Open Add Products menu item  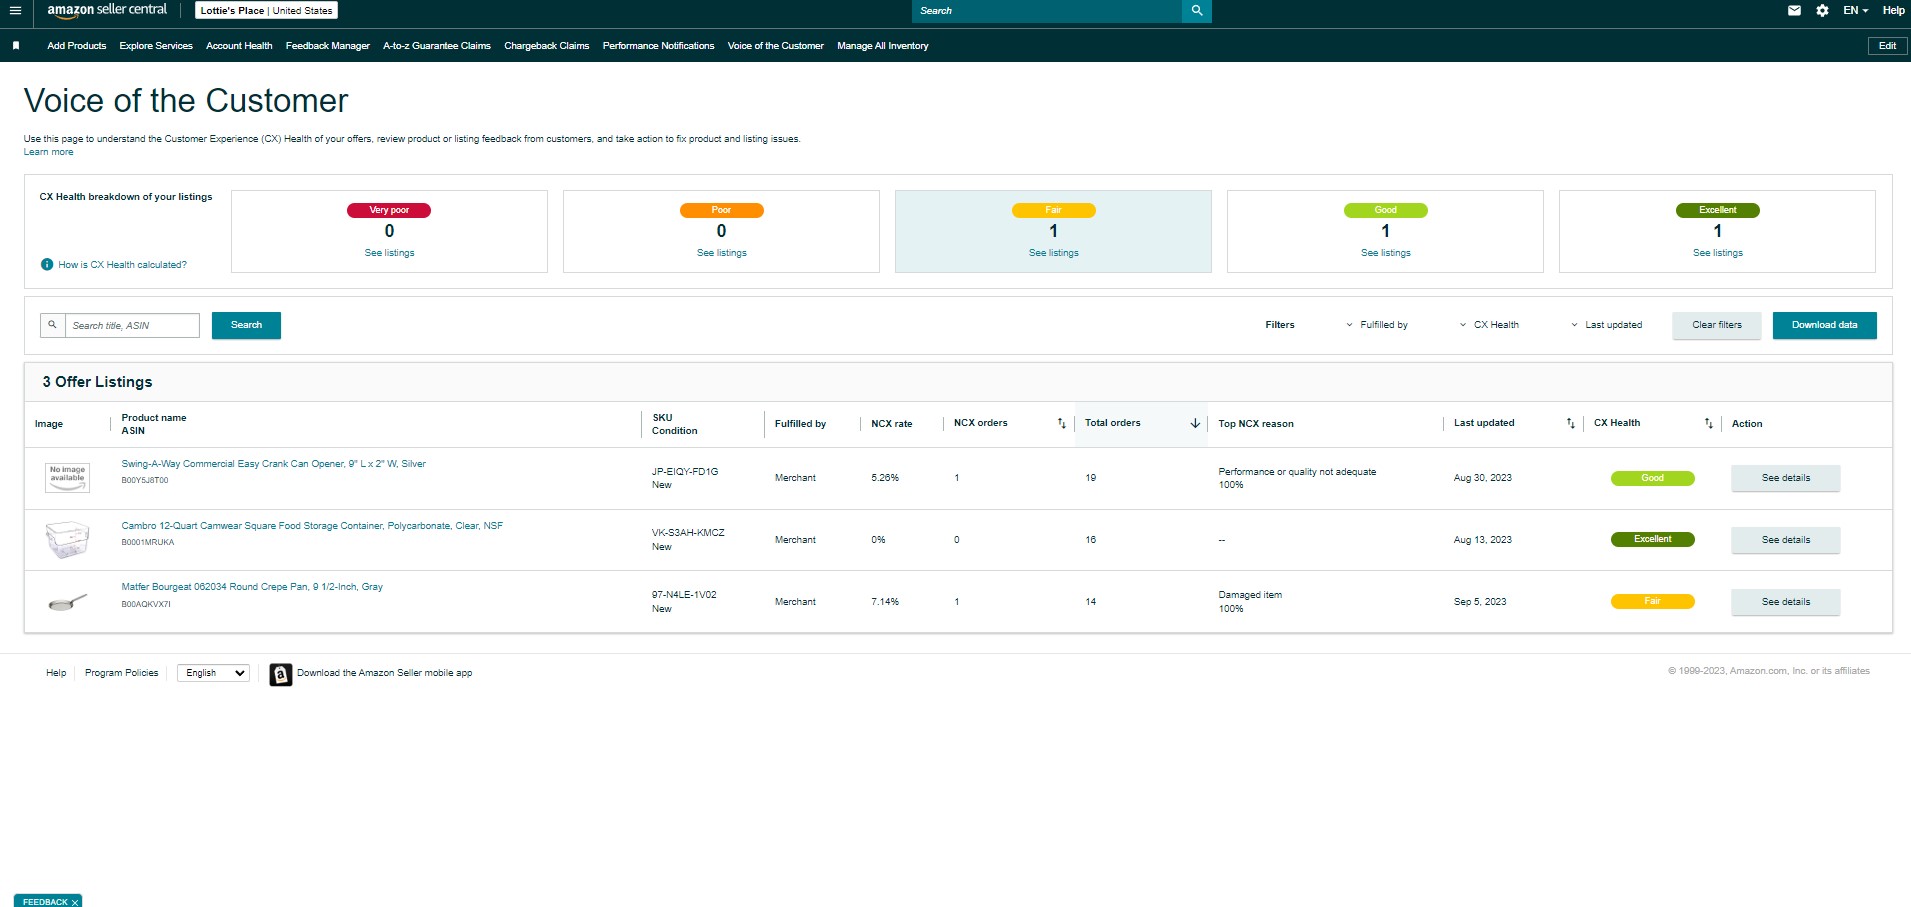coord(77,46)
